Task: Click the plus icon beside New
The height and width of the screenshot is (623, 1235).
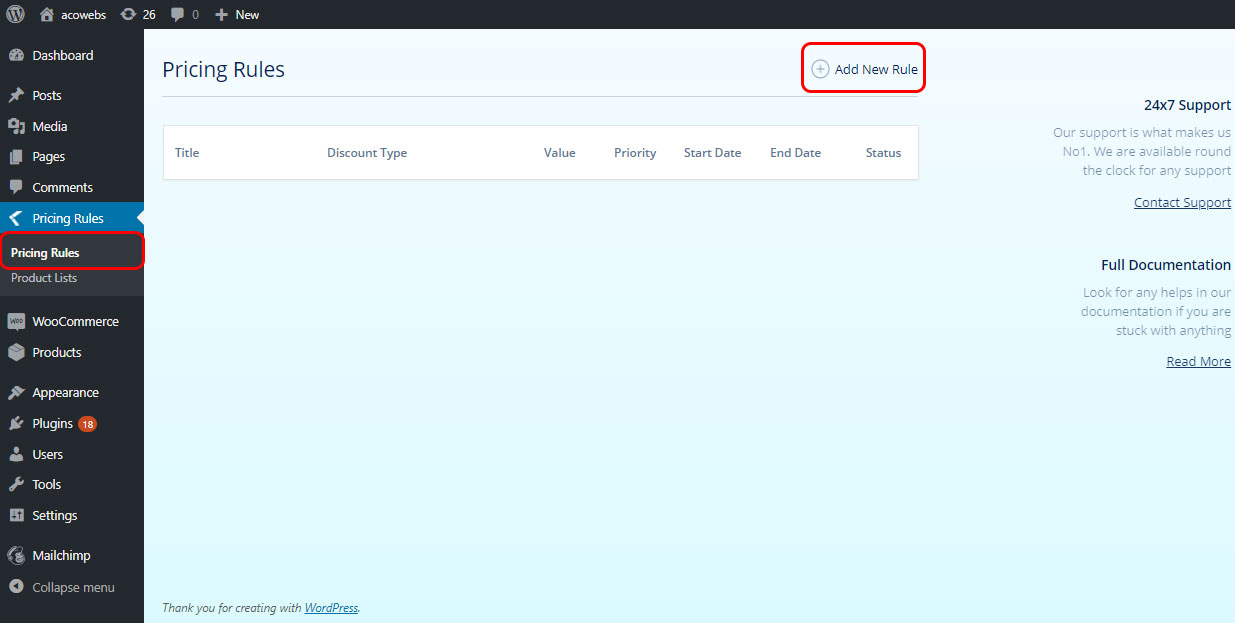Action: click(x=222, y=15)
